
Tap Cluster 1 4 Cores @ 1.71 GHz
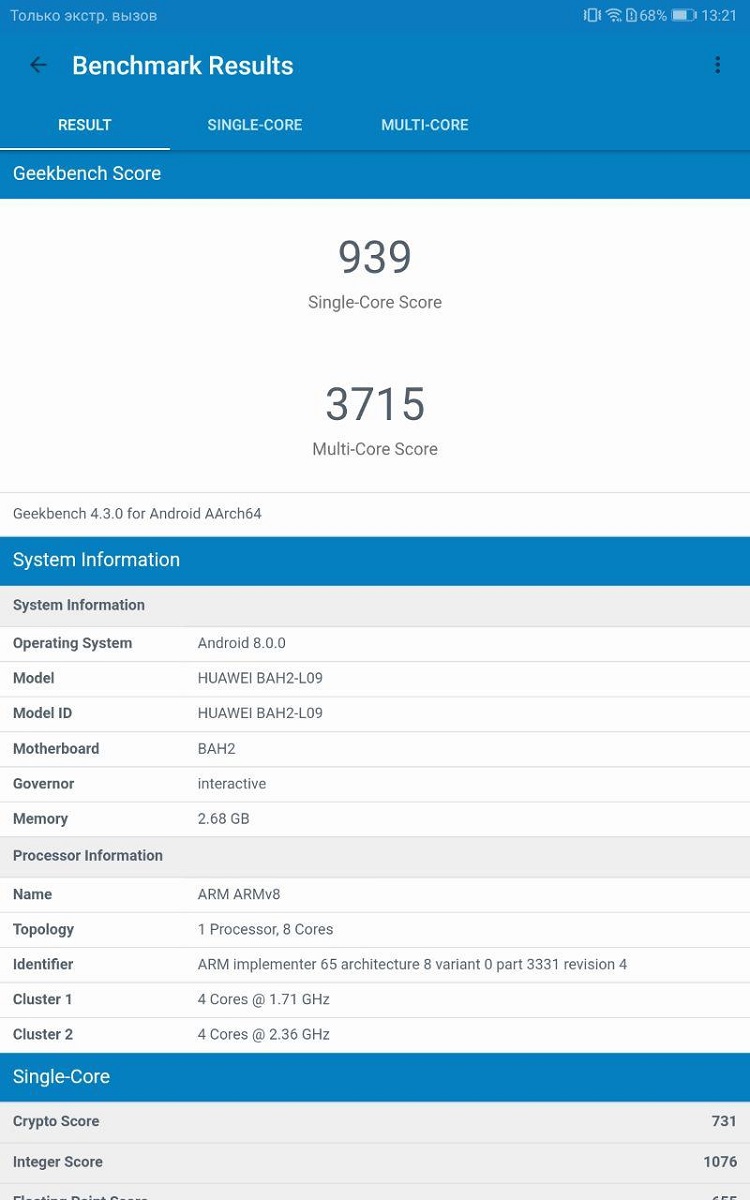(264, 999)
